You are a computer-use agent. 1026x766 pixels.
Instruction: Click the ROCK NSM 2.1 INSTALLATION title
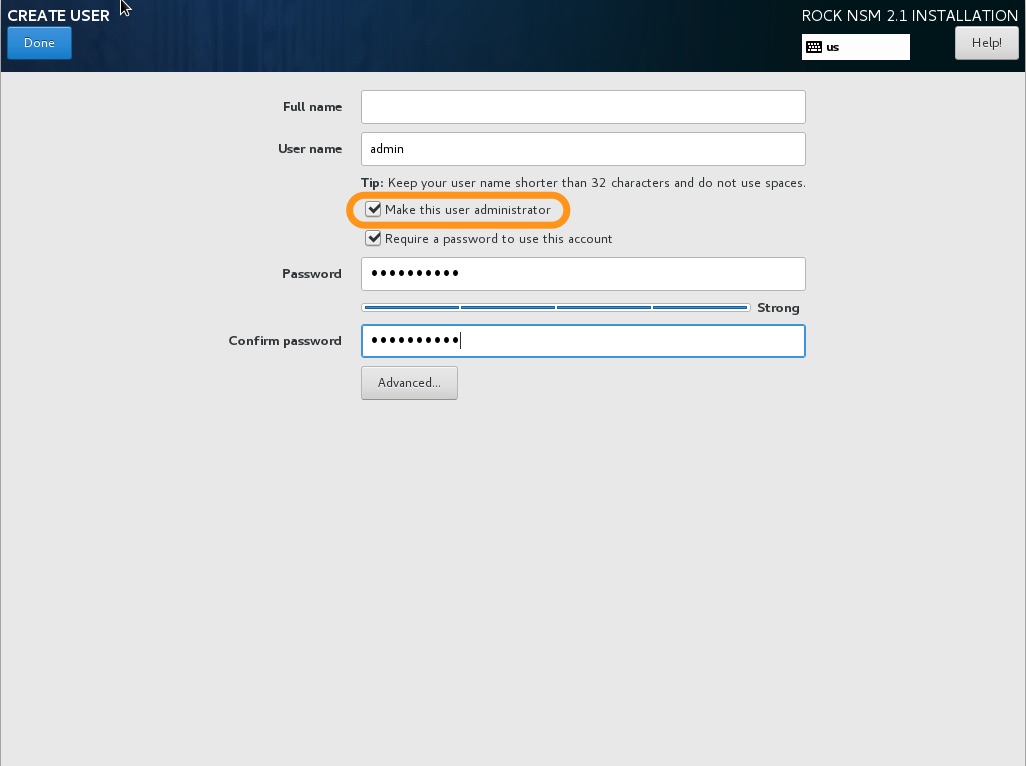coord(910,16)
